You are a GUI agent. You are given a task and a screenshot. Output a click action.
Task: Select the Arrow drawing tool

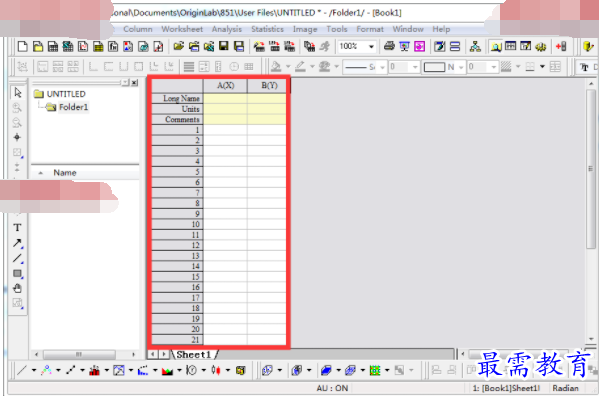pyautogui.click(x=17, y=243)
